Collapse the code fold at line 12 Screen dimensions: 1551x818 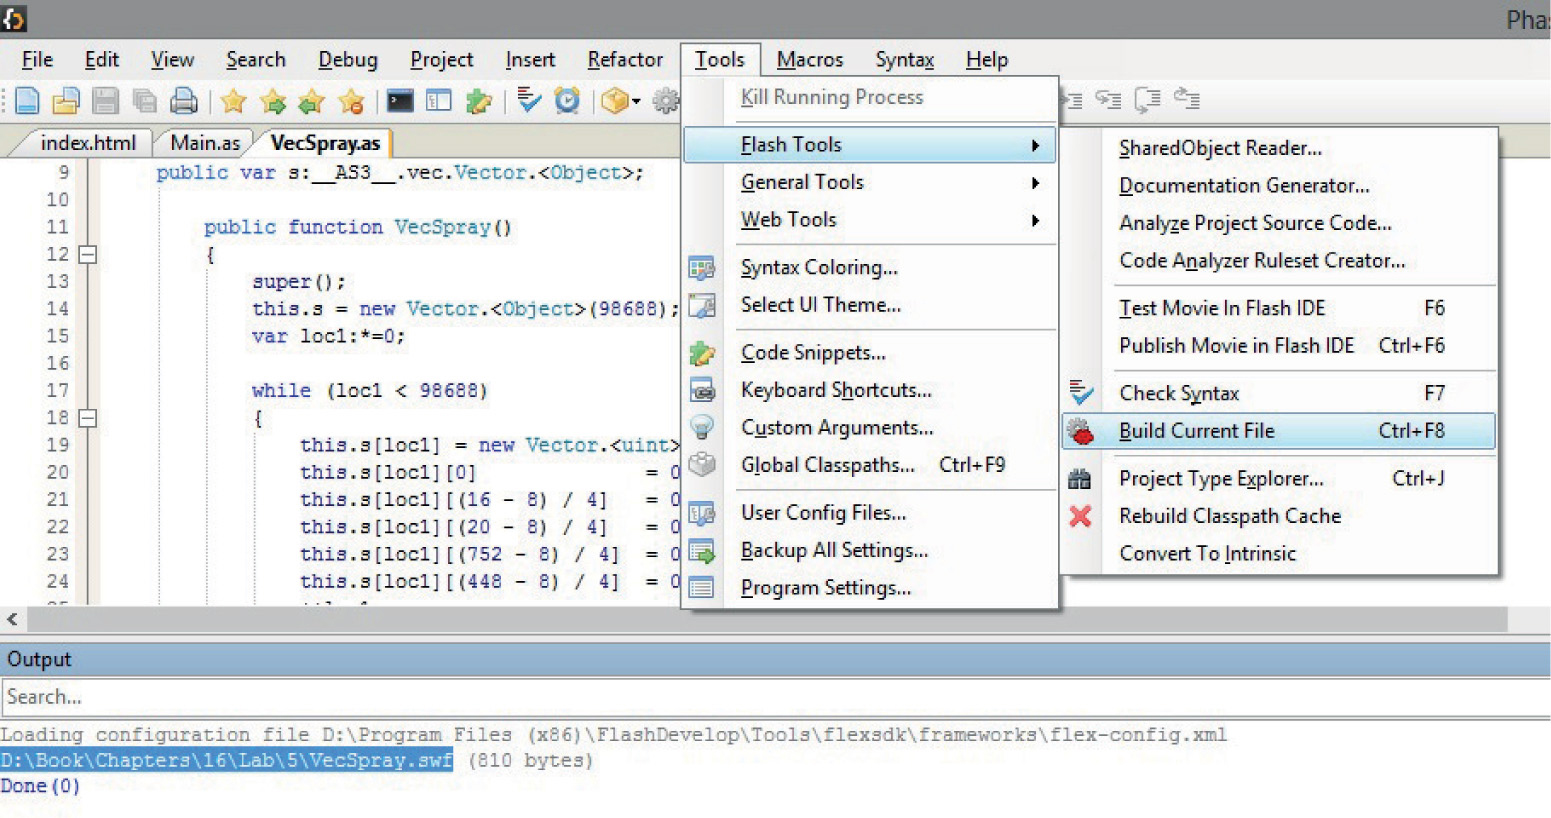[88, 255]
